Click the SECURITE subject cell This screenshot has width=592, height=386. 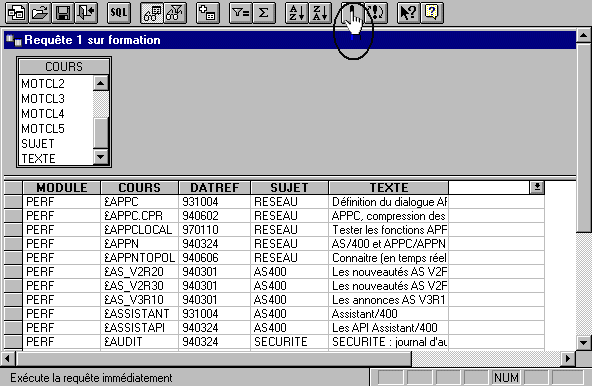pyautogui.click(x=289, y=341)
